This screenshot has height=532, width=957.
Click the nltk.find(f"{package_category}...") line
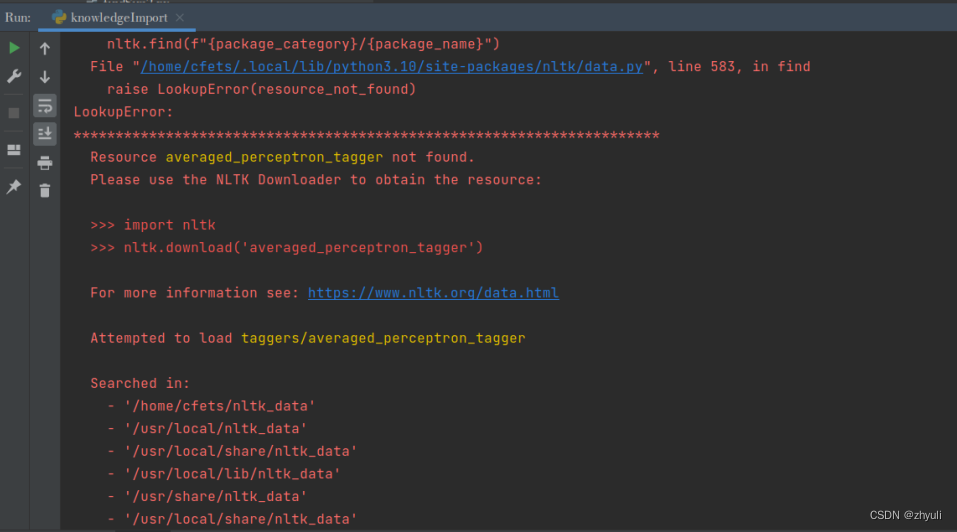tap(303, 44)
